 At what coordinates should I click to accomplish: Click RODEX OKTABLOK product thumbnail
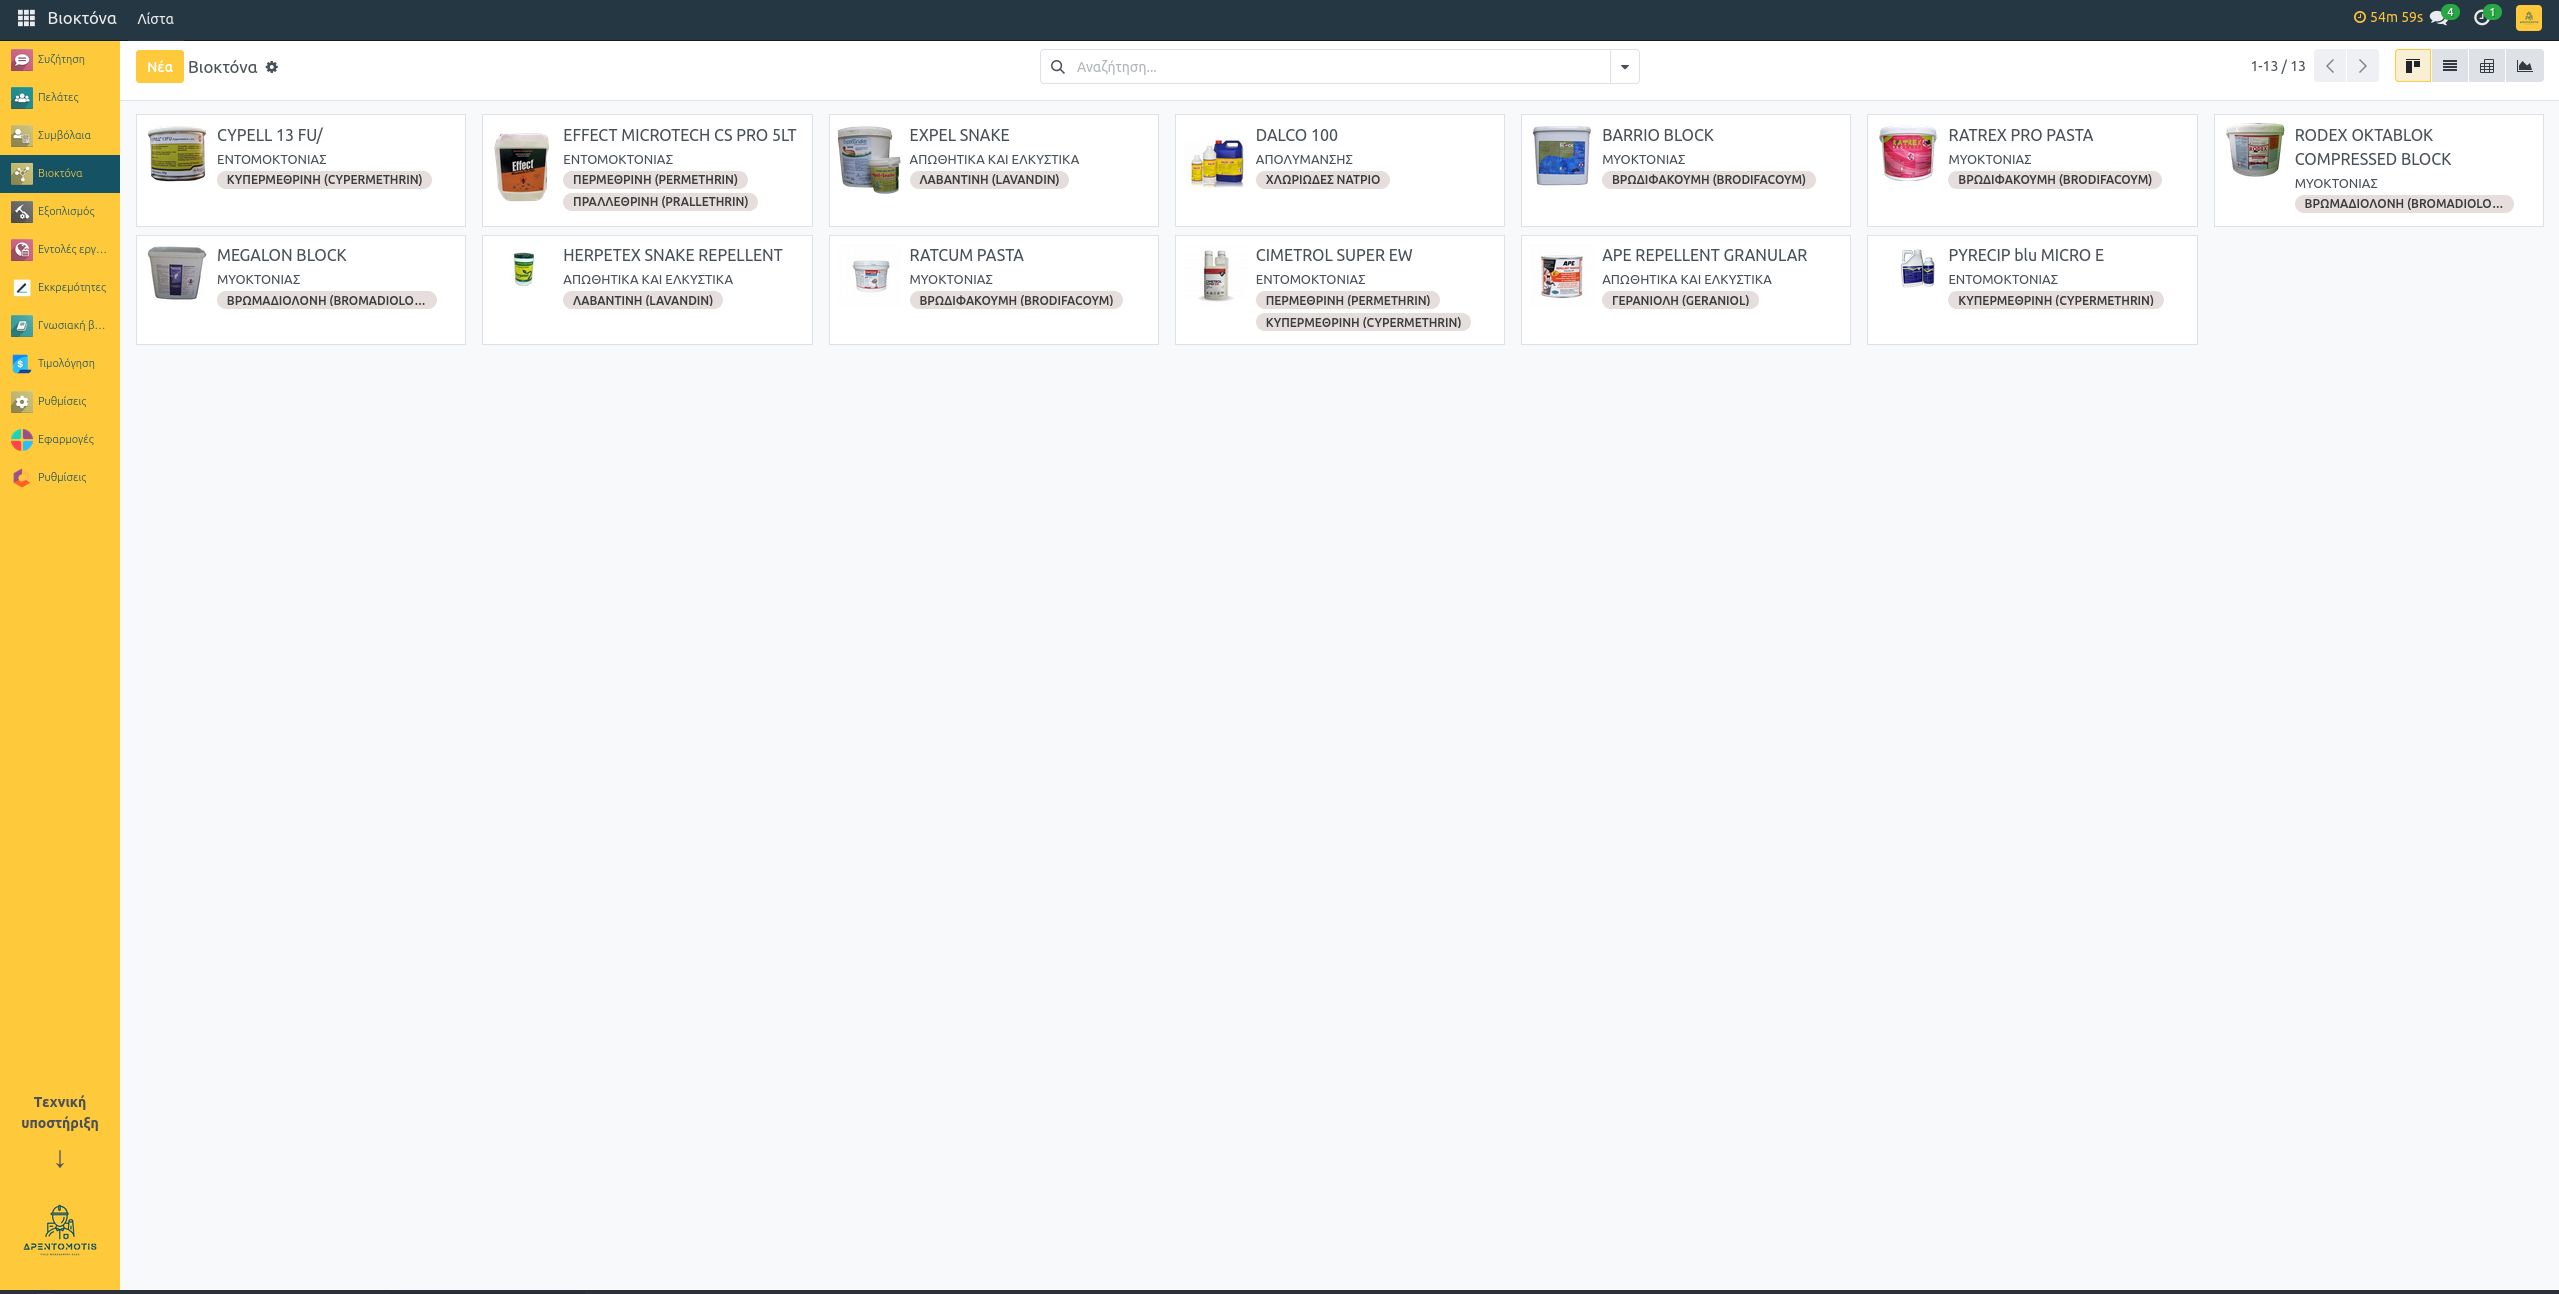tap(2254, 151)
